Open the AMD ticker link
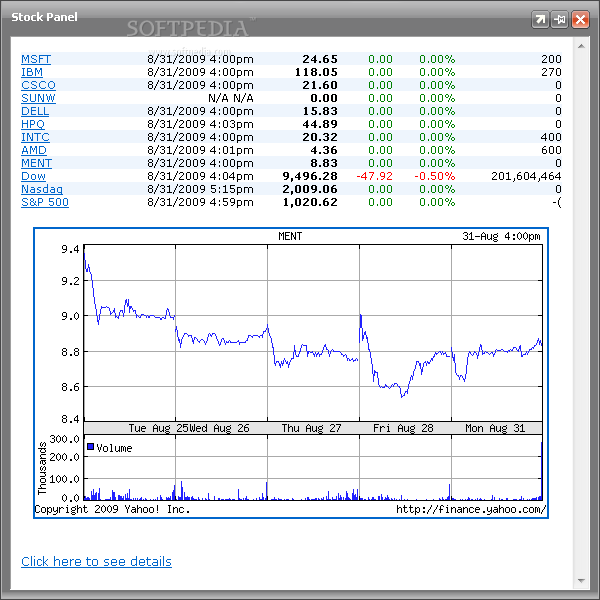 34,150
